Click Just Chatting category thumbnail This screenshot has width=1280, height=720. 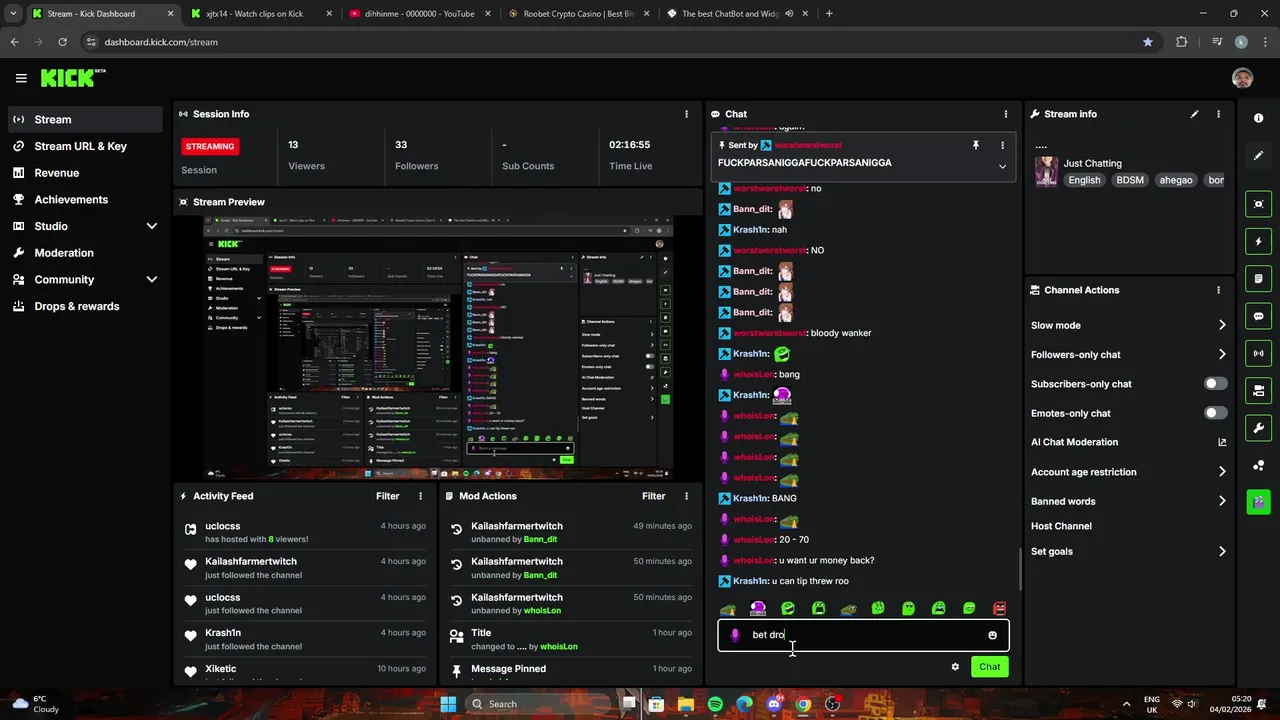pyautogui.click(x=1046, y=171)
